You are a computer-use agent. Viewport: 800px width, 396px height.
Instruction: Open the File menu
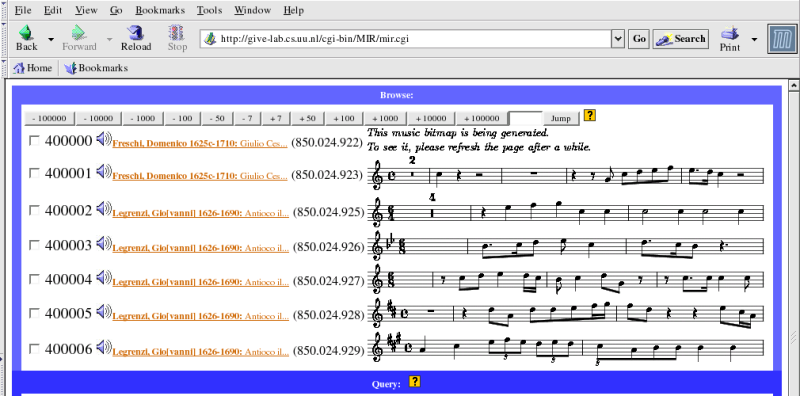23,10
